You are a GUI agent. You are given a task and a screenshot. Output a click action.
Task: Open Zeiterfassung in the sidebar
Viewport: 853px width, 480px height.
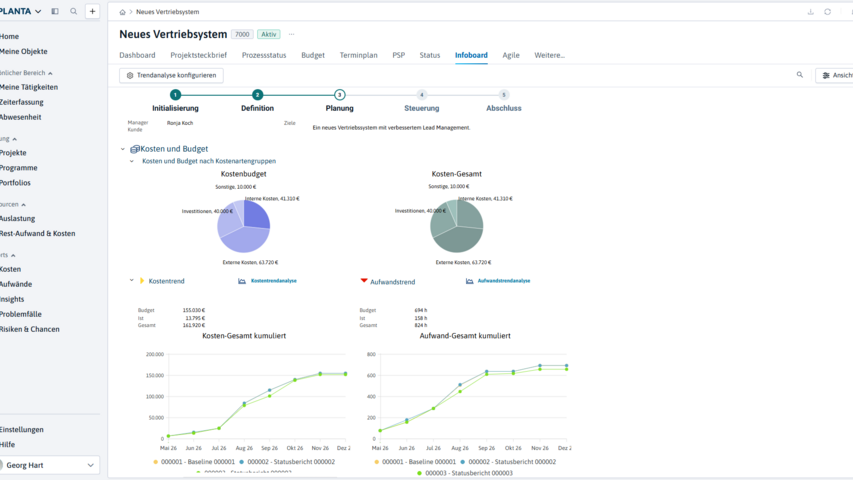[x=22, y=102]
